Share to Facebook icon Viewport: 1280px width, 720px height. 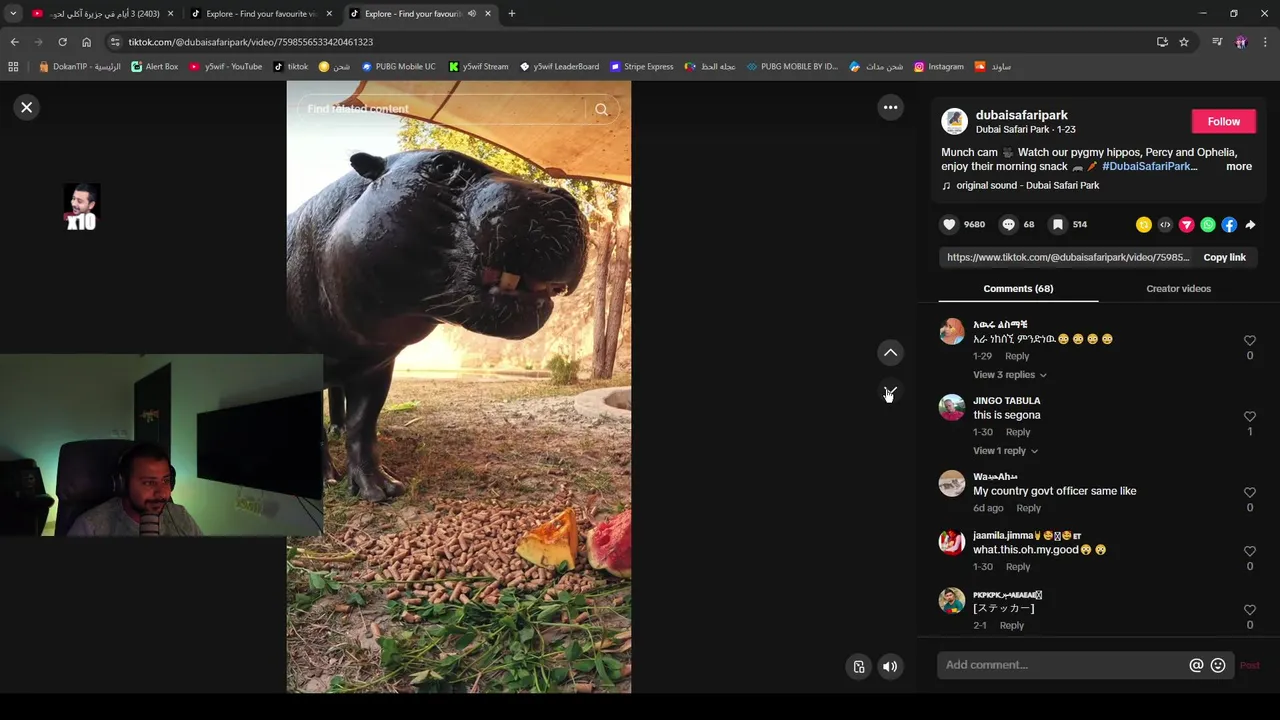tap(1229, 225)
